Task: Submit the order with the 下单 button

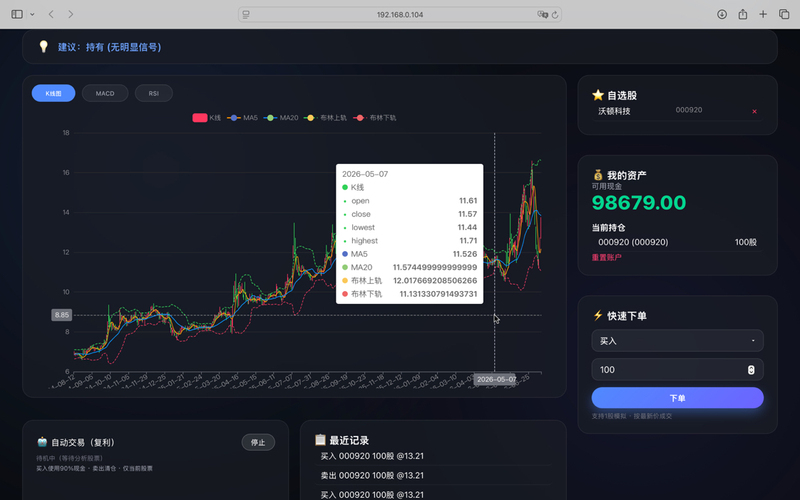Action: click(x=678, y=398)
